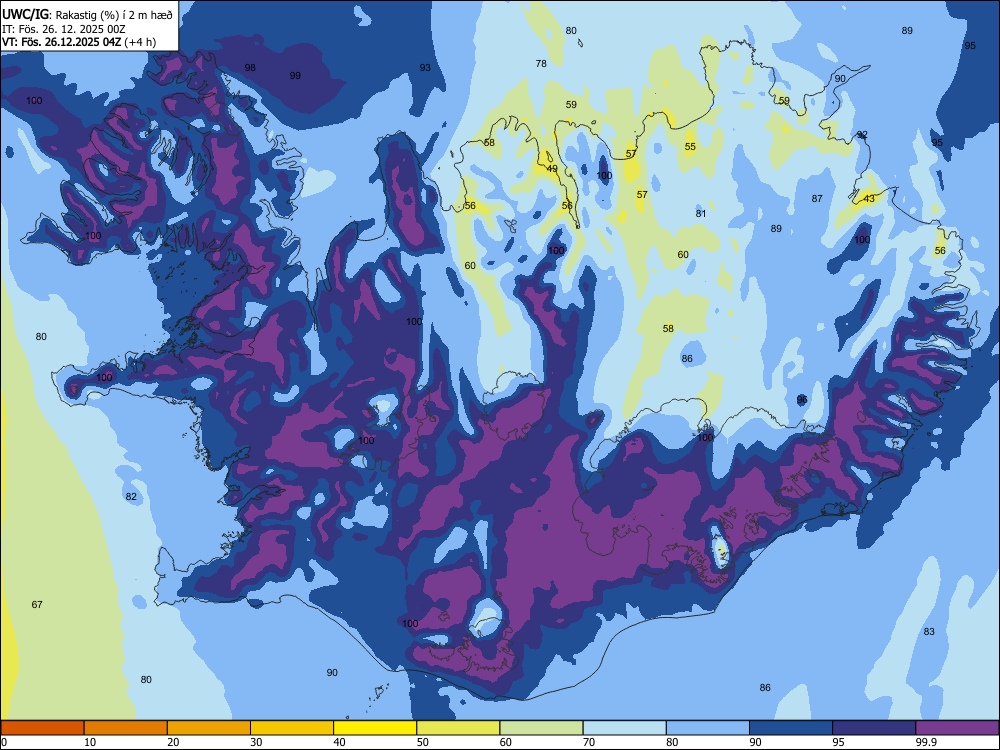Click the humidity value "55" on the map
1000x750 pixels.
pos(690,147)
